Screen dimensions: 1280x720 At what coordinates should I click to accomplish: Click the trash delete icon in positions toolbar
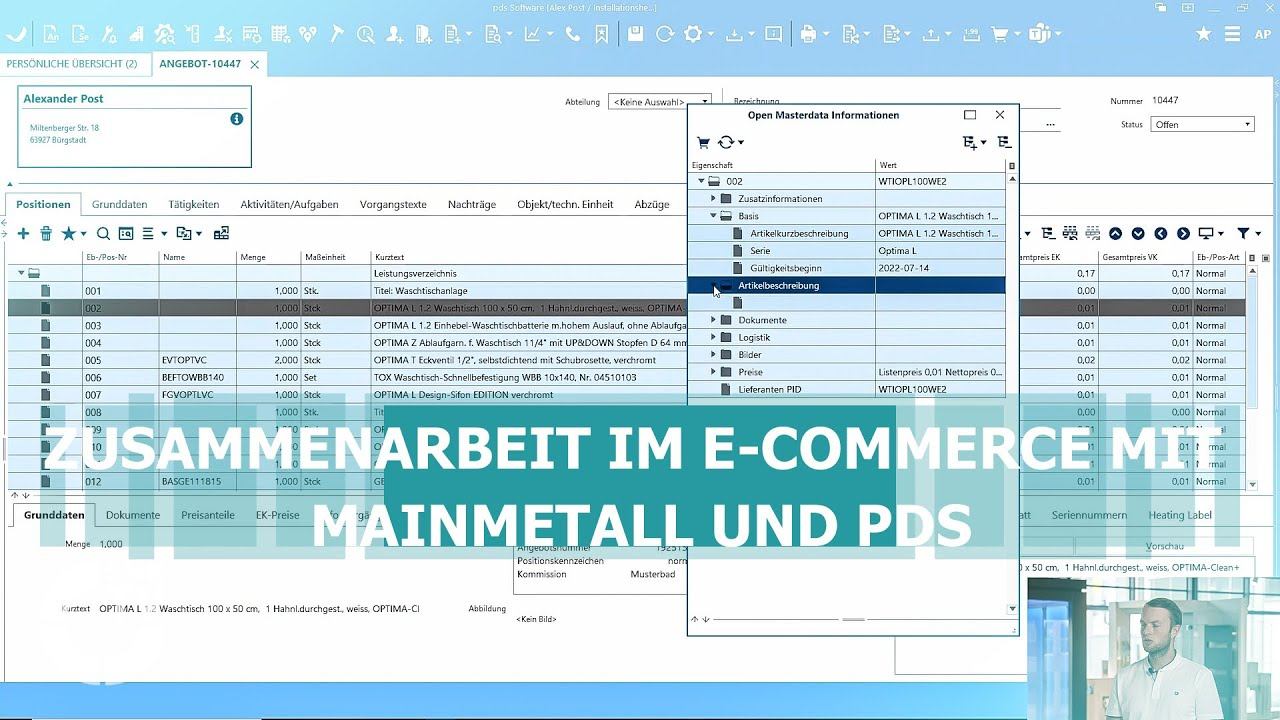pos(46,233)
